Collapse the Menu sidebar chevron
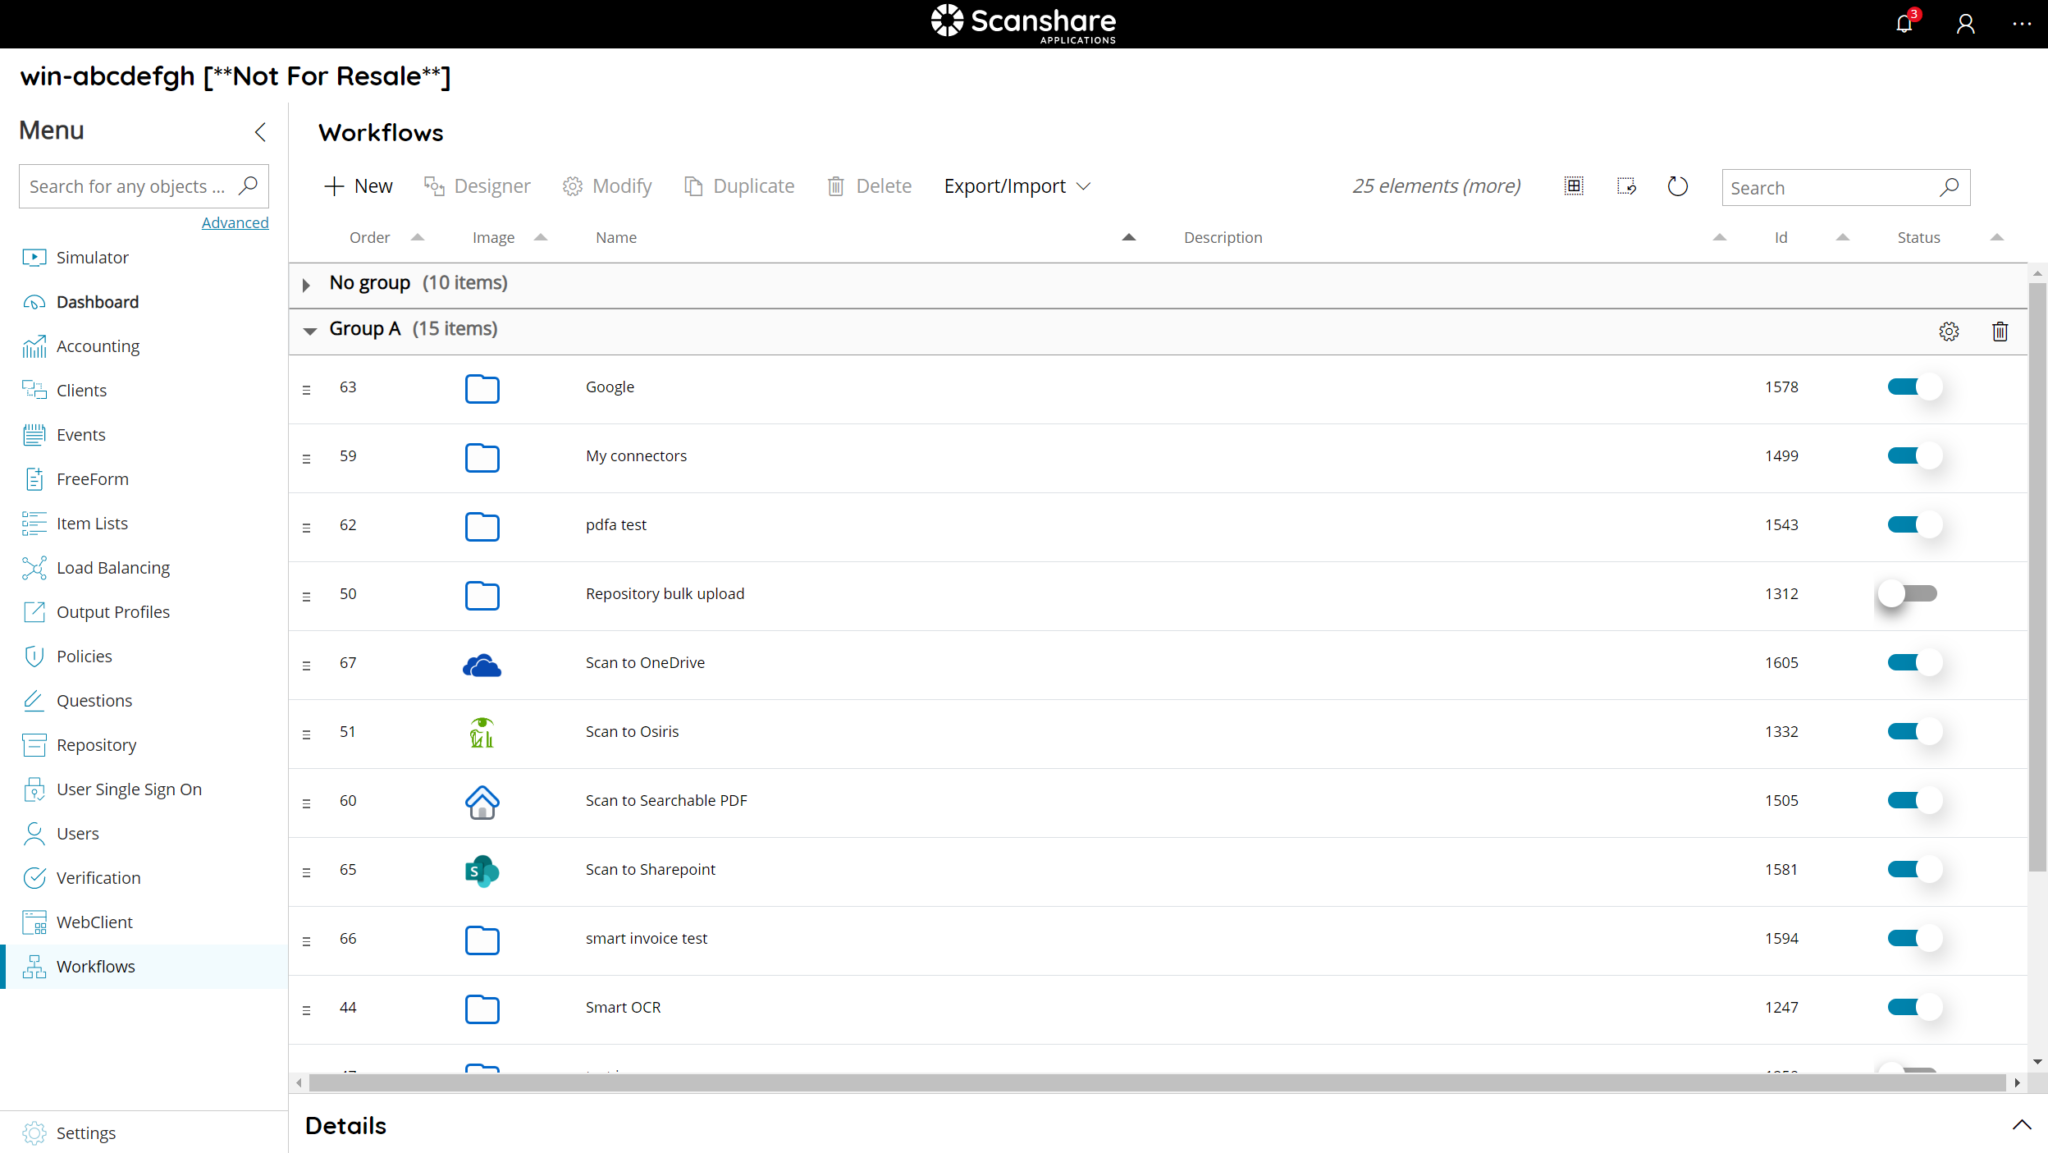Screen dimensions: 2048x1153 pos(260,131)
